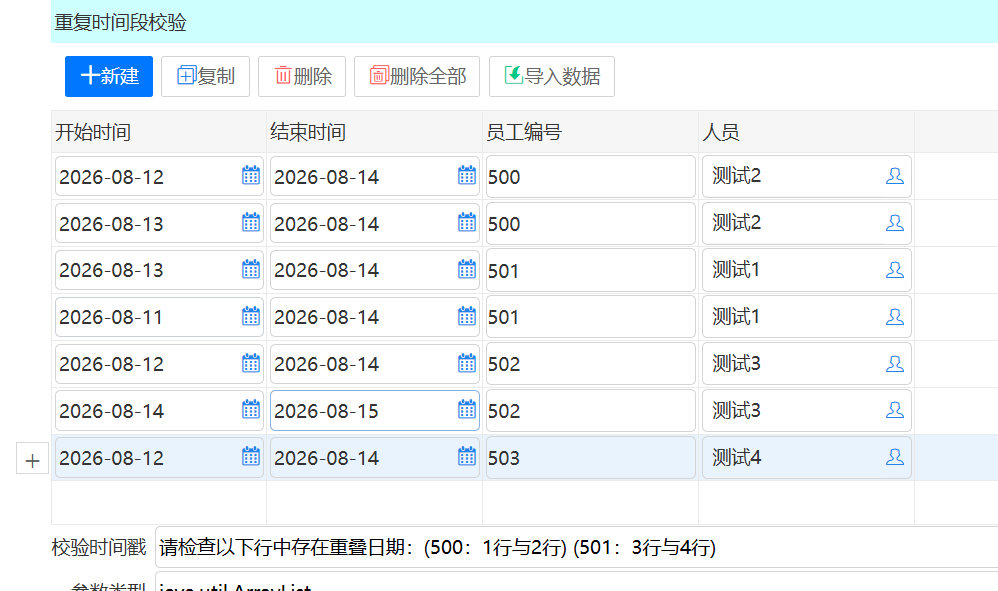998x591 pixels.
Task: Open end calendar for first 501 row
Action: 467,270
